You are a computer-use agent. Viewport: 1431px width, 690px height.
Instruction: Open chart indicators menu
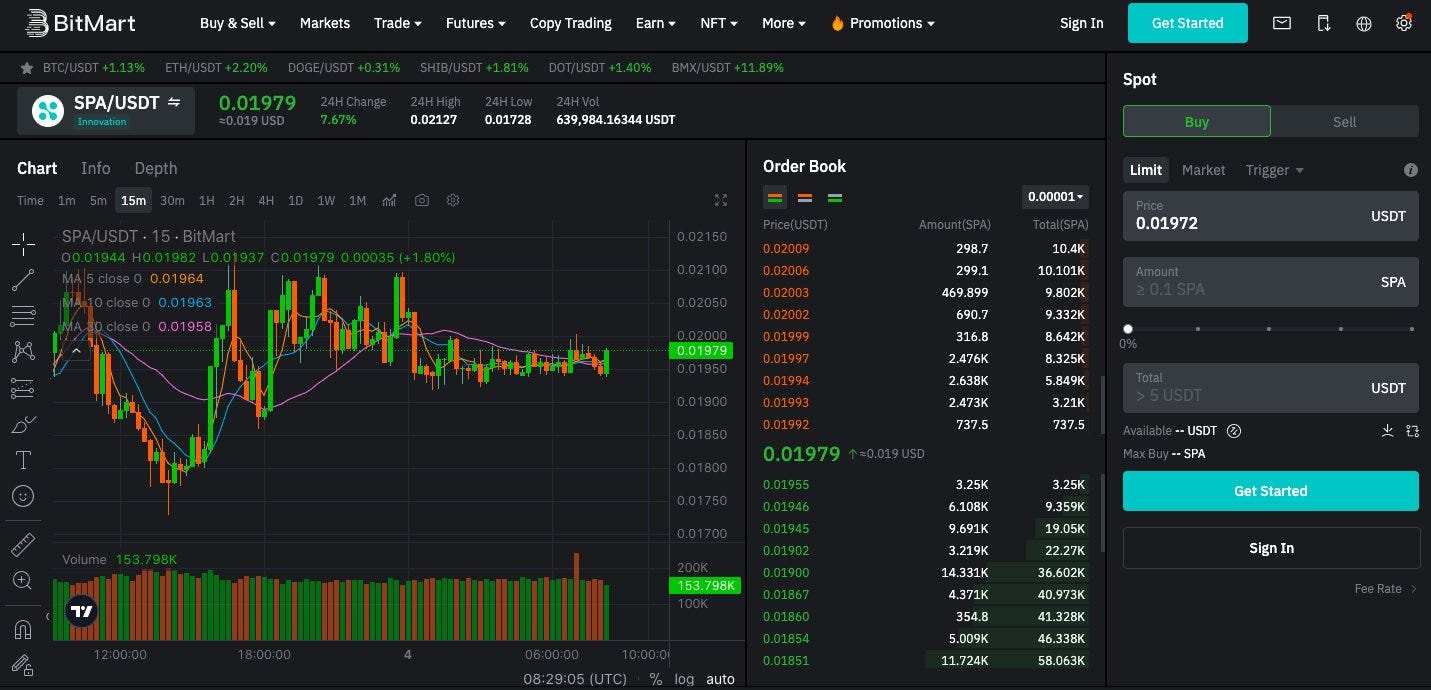pyautogui.click(x=389, y=200)
